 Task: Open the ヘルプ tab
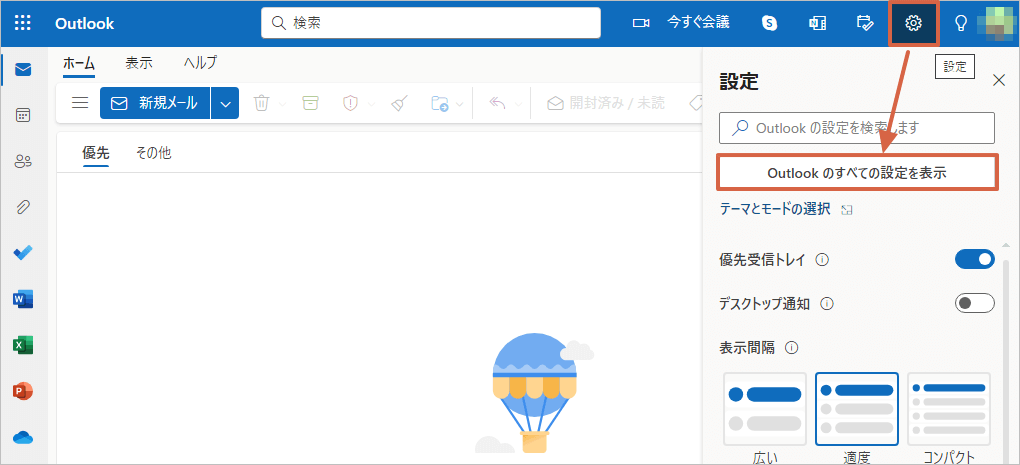[x=200, y=63]
